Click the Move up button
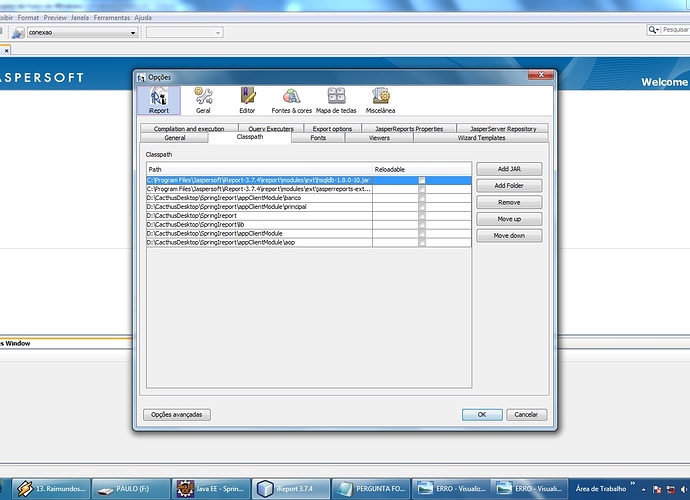 coord(509,219)
